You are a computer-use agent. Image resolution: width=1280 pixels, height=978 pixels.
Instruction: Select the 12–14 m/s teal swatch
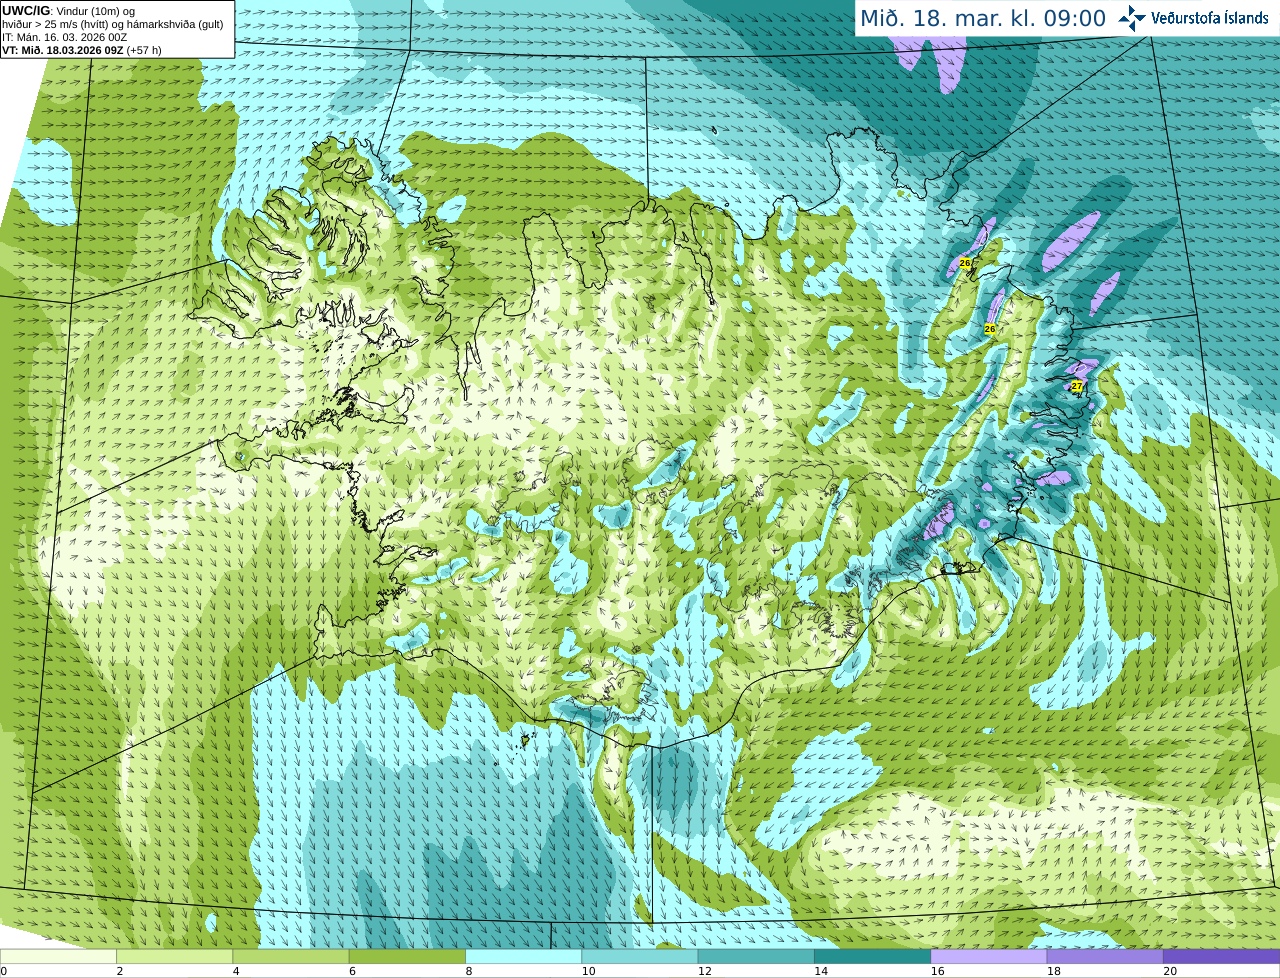coord(756,956)
